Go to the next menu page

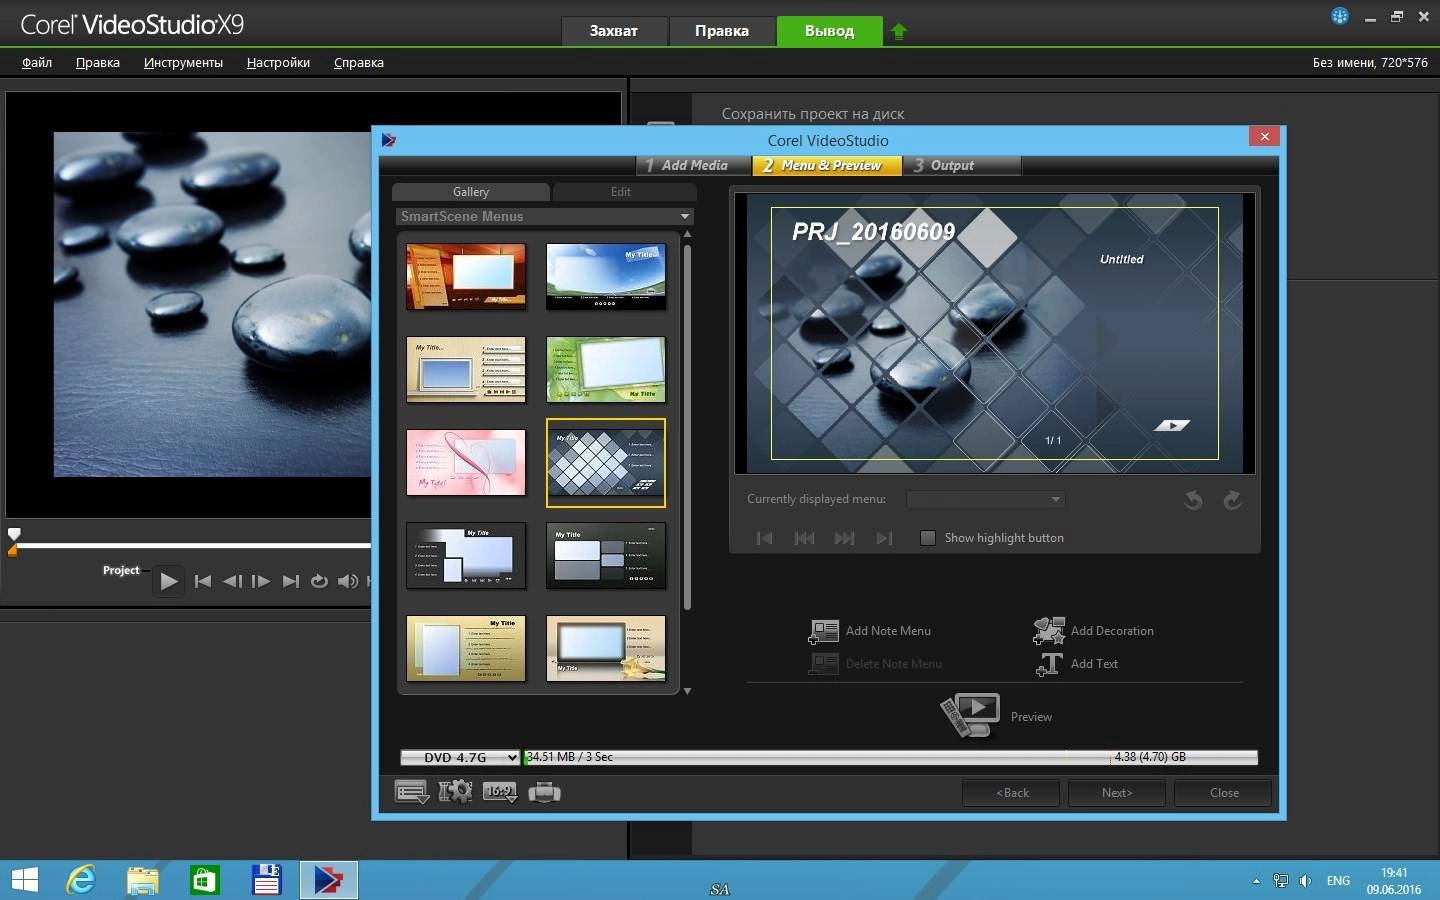[x=844, y=538]
